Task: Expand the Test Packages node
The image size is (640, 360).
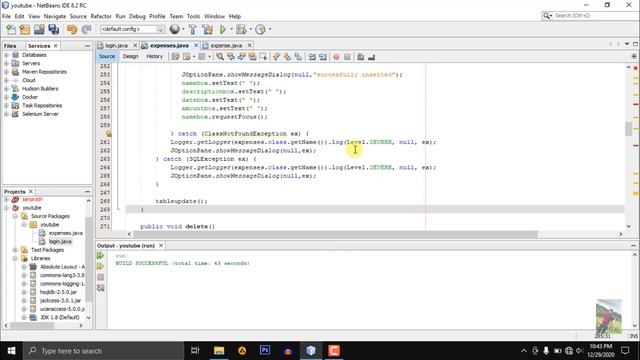Action: (x=15, y=250)
